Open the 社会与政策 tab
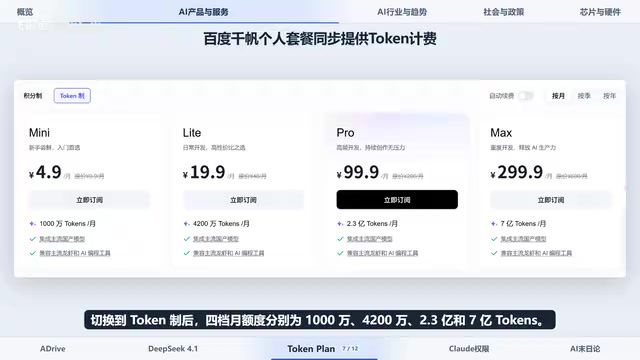This screenshot has width=640, height=360. click(504, 12)
